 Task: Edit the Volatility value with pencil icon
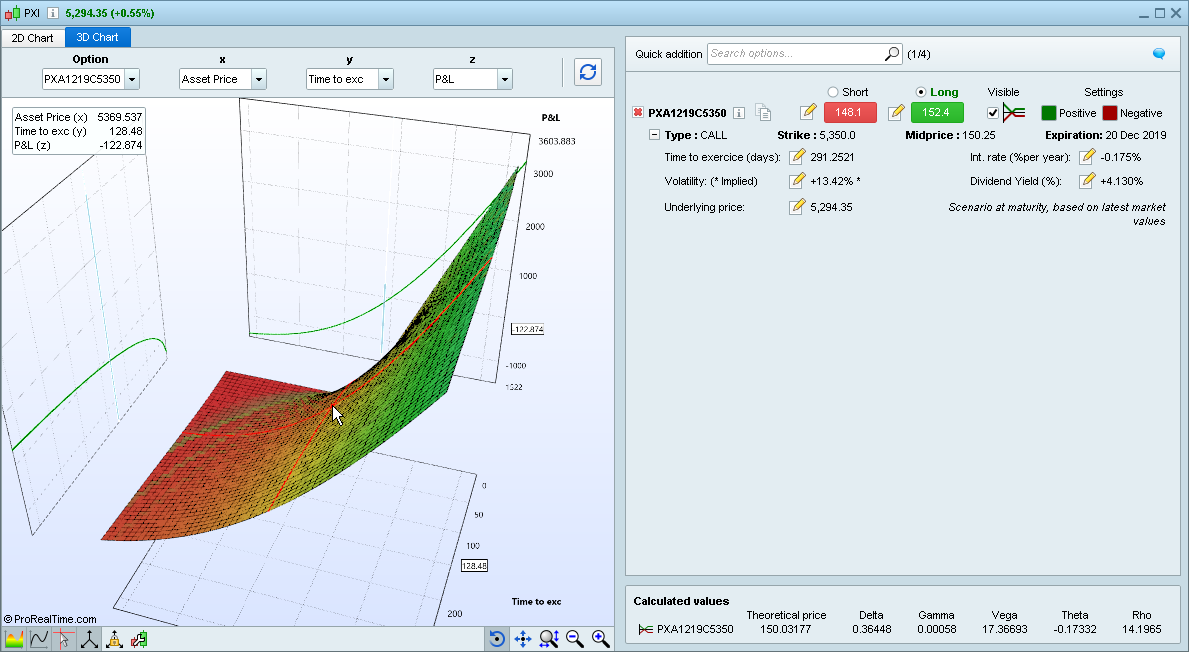tap(797, 181)
